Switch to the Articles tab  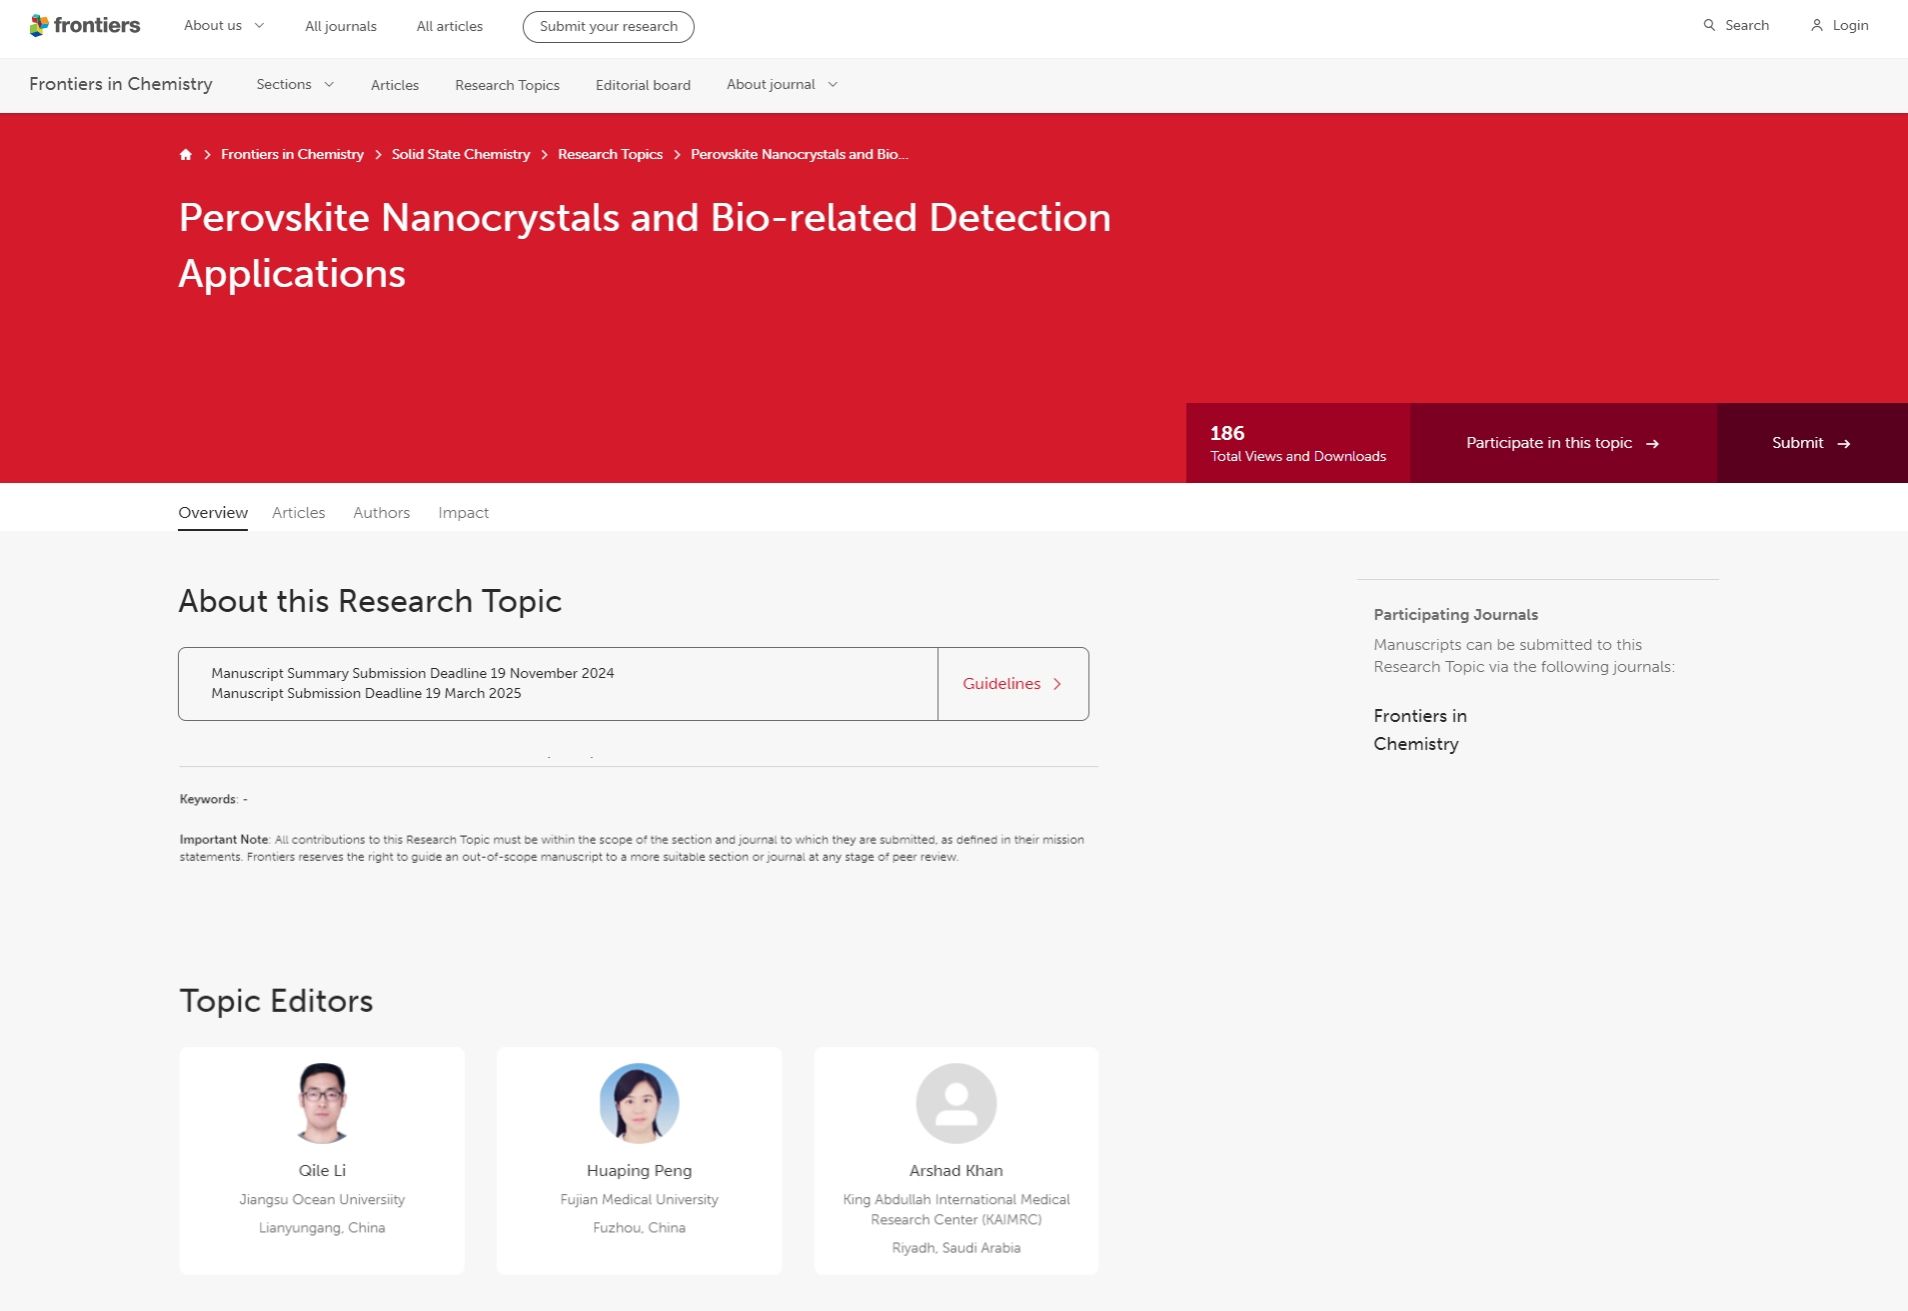pyautogui.click(x=298, y=513)
